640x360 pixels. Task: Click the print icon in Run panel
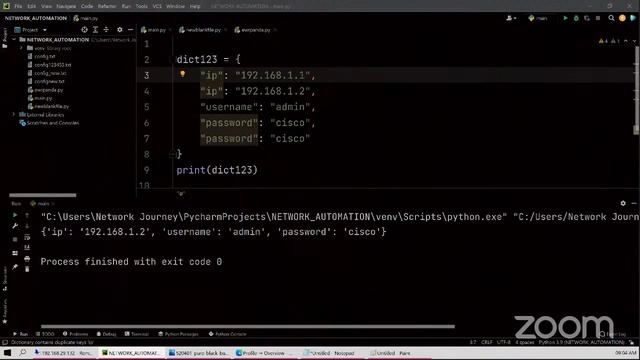[x=27, y=259]
